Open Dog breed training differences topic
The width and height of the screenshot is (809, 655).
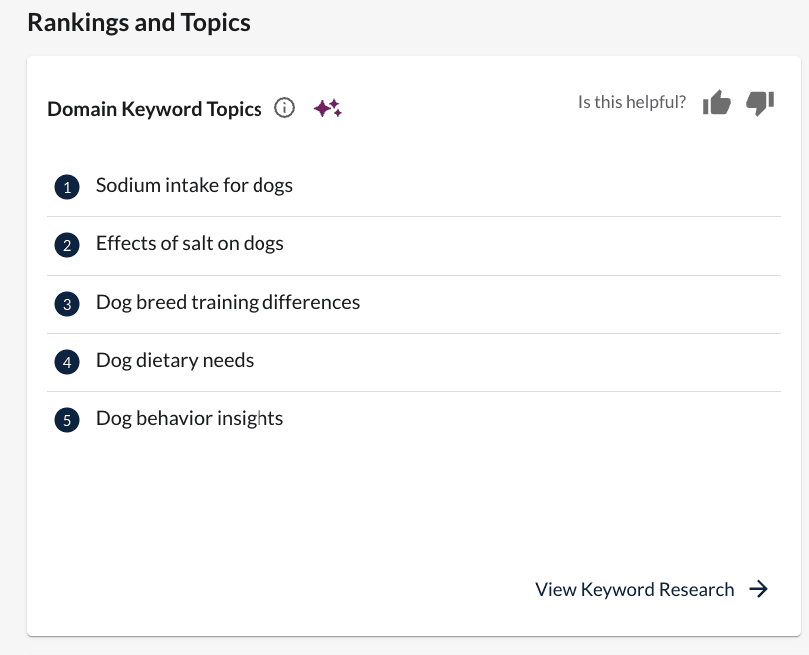[x=227, y=302]
